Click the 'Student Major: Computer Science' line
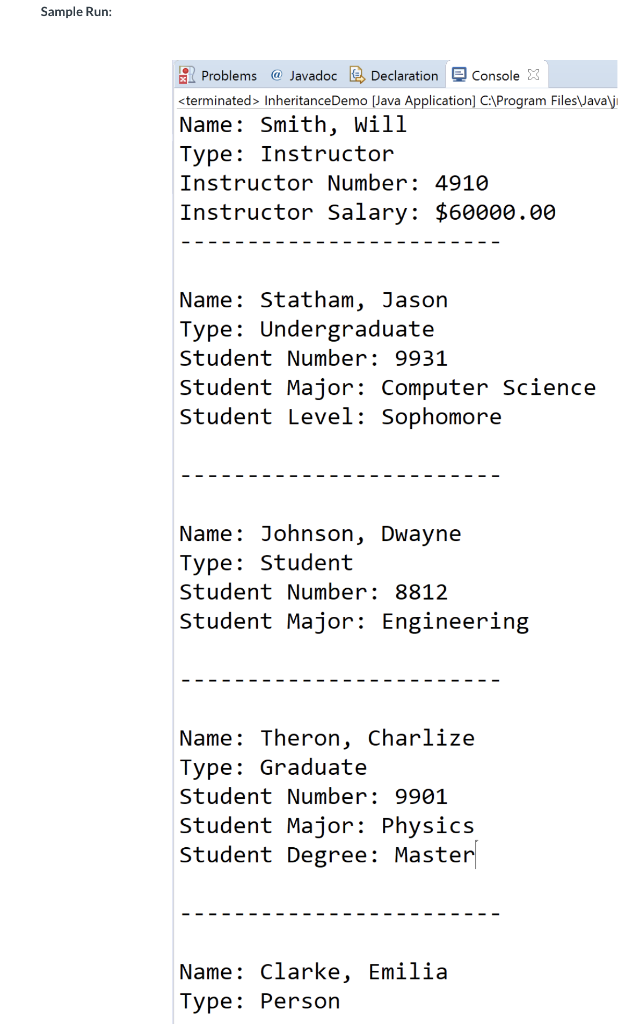640x1024 pixels. point(388,388)
